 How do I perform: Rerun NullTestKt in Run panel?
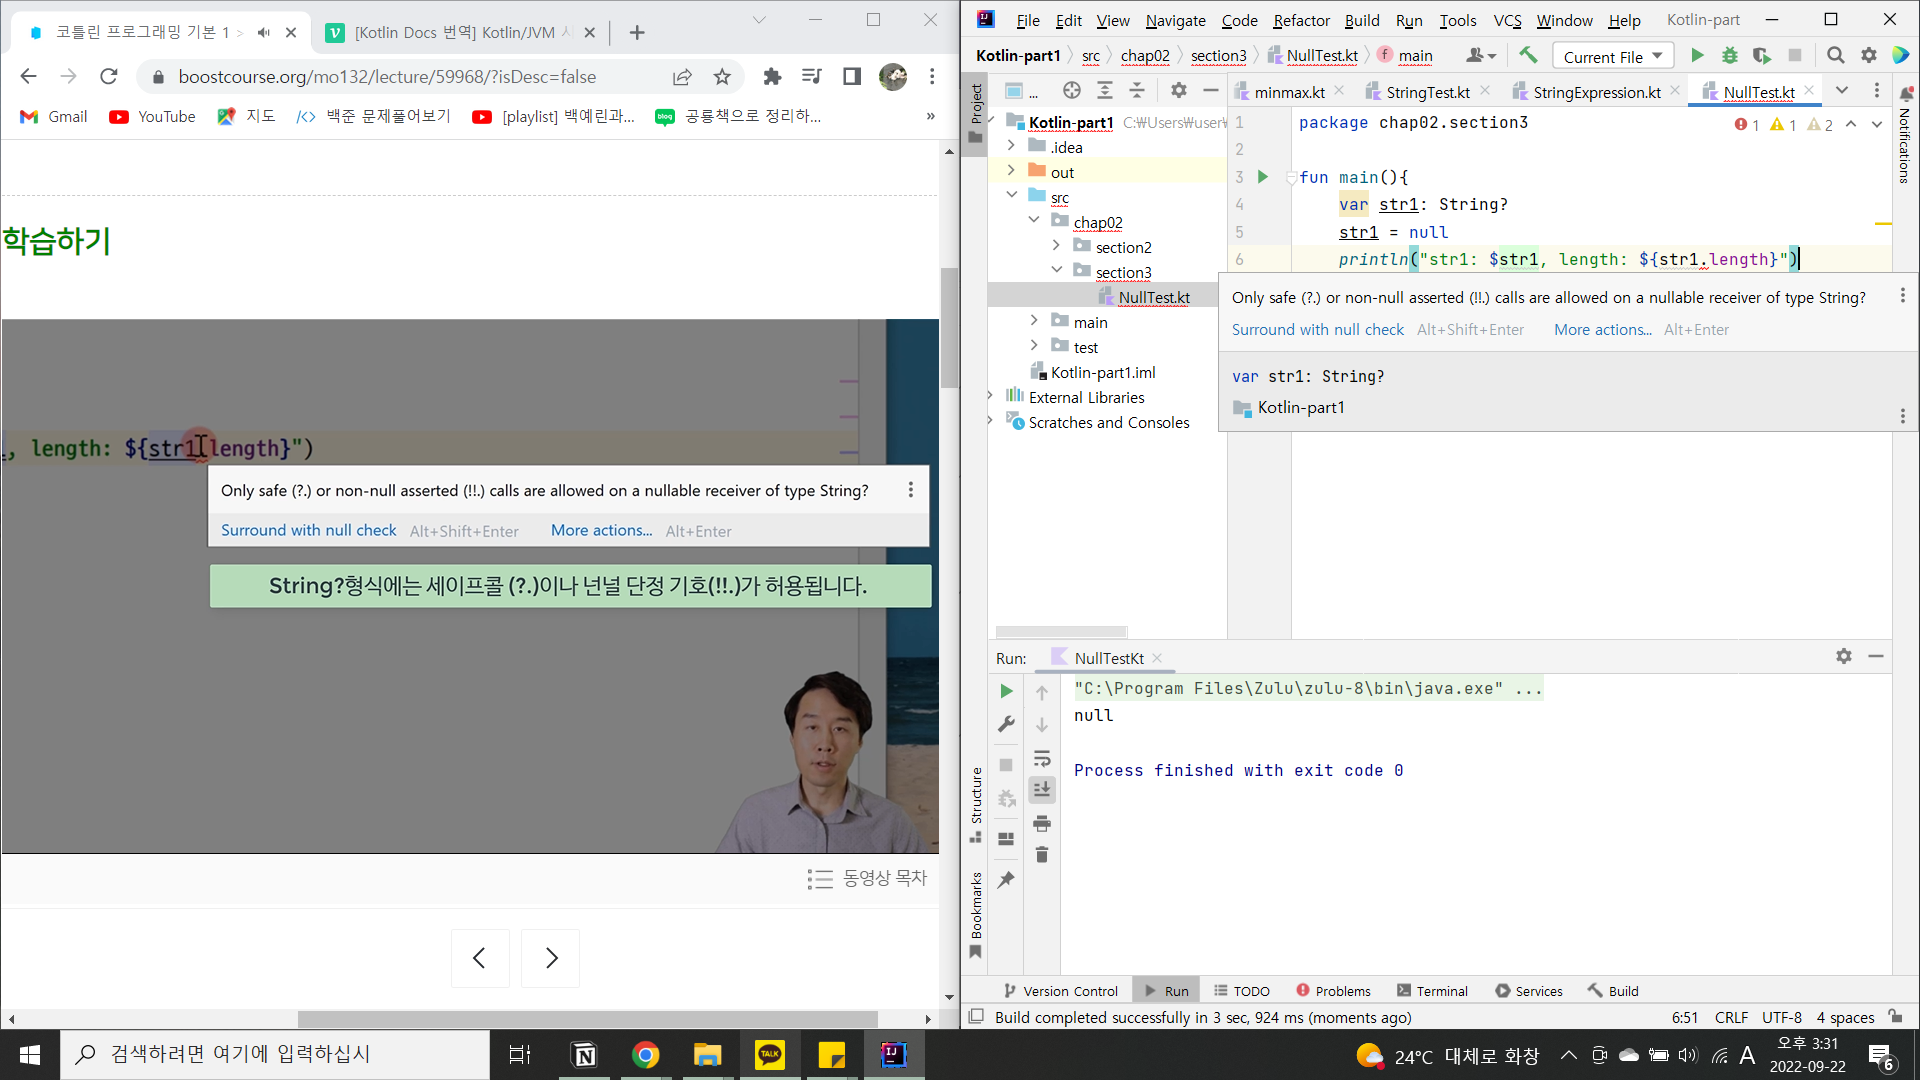[1006, 691]
